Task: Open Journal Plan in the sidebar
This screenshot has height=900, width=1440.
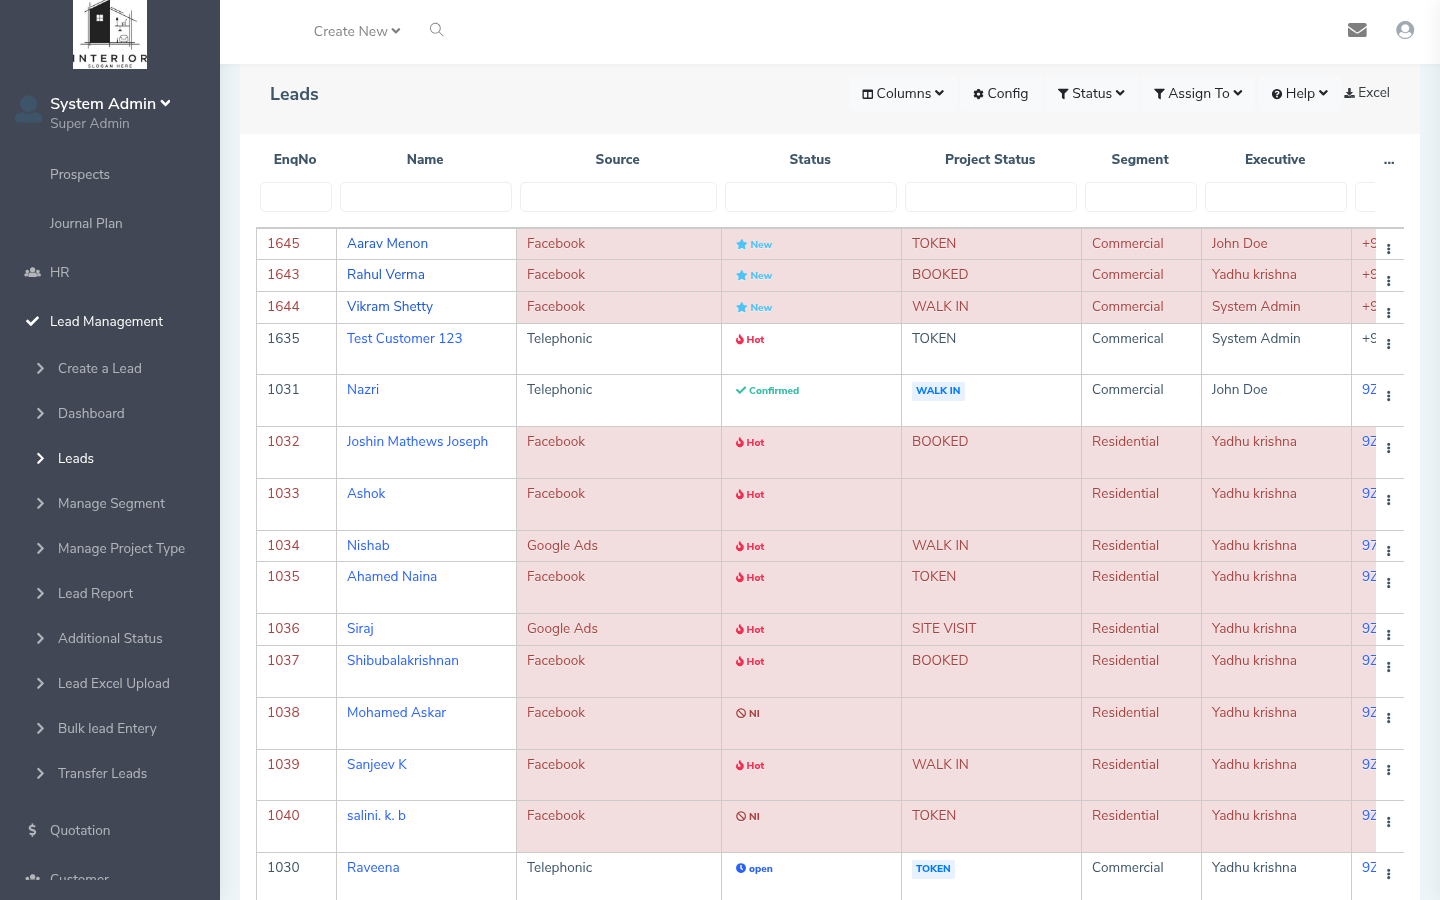Action: point(86,223)
